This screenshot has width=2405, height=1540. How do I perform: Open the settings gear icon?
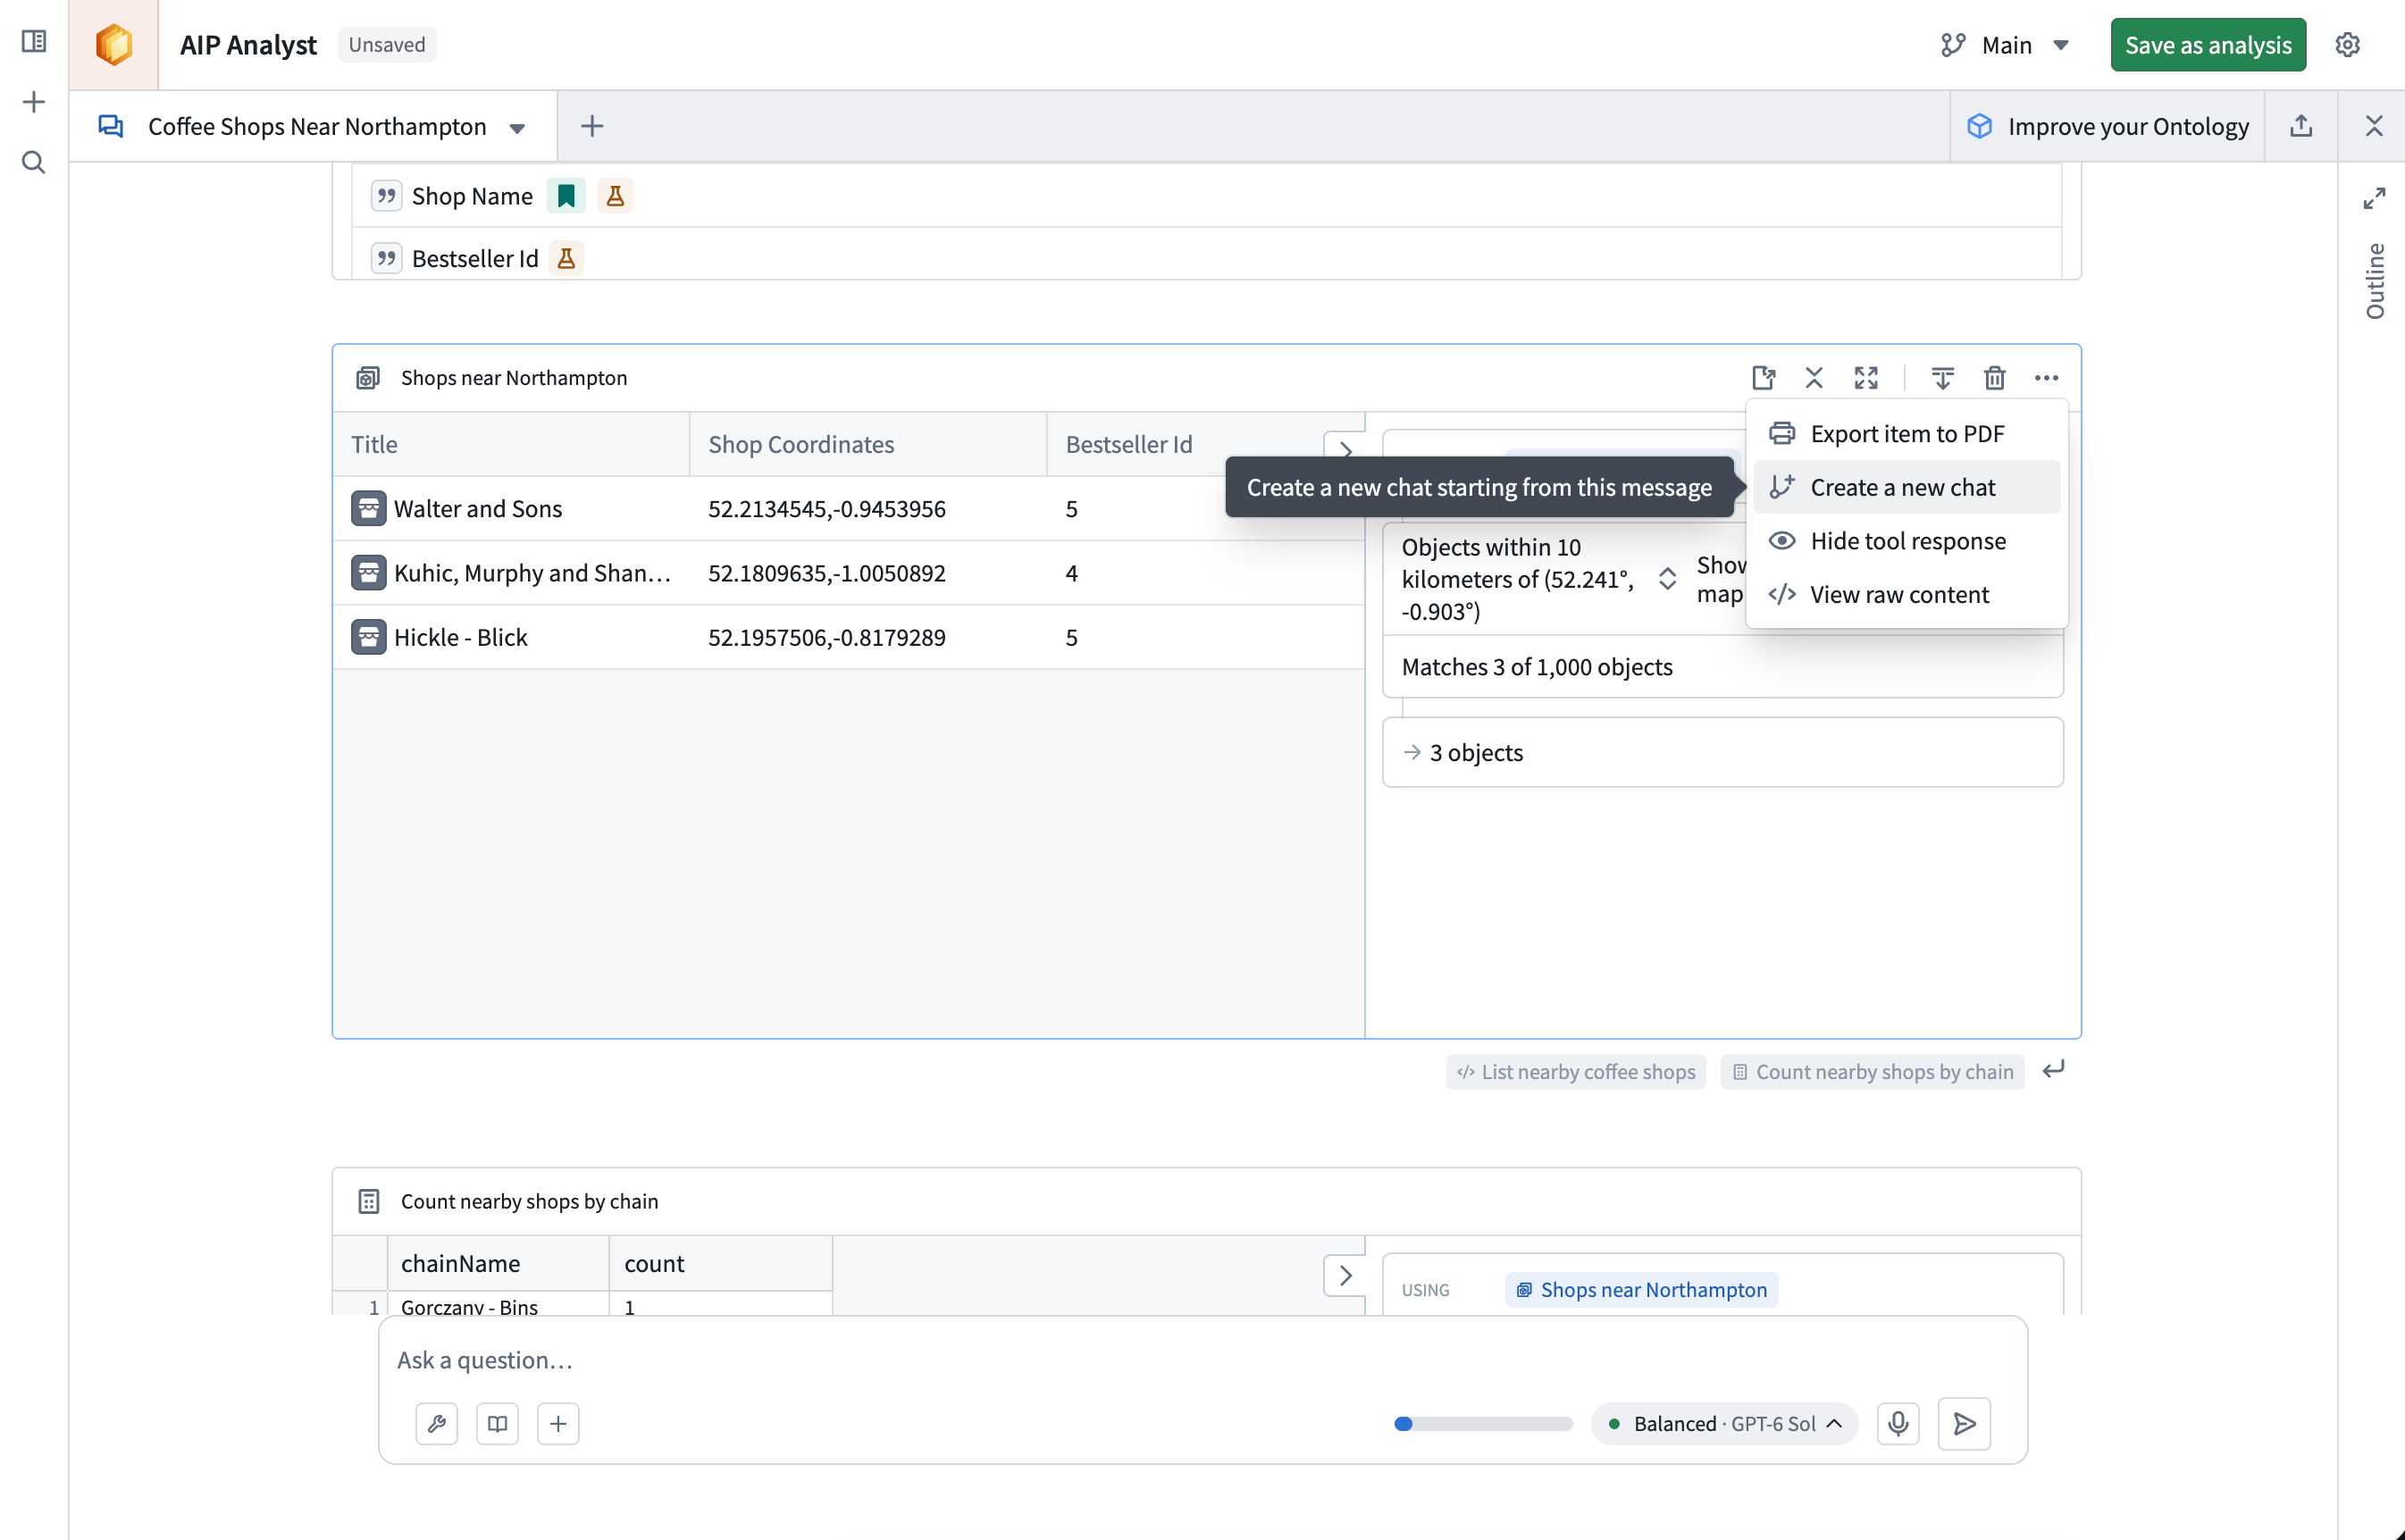click(x=2347, y=45)
